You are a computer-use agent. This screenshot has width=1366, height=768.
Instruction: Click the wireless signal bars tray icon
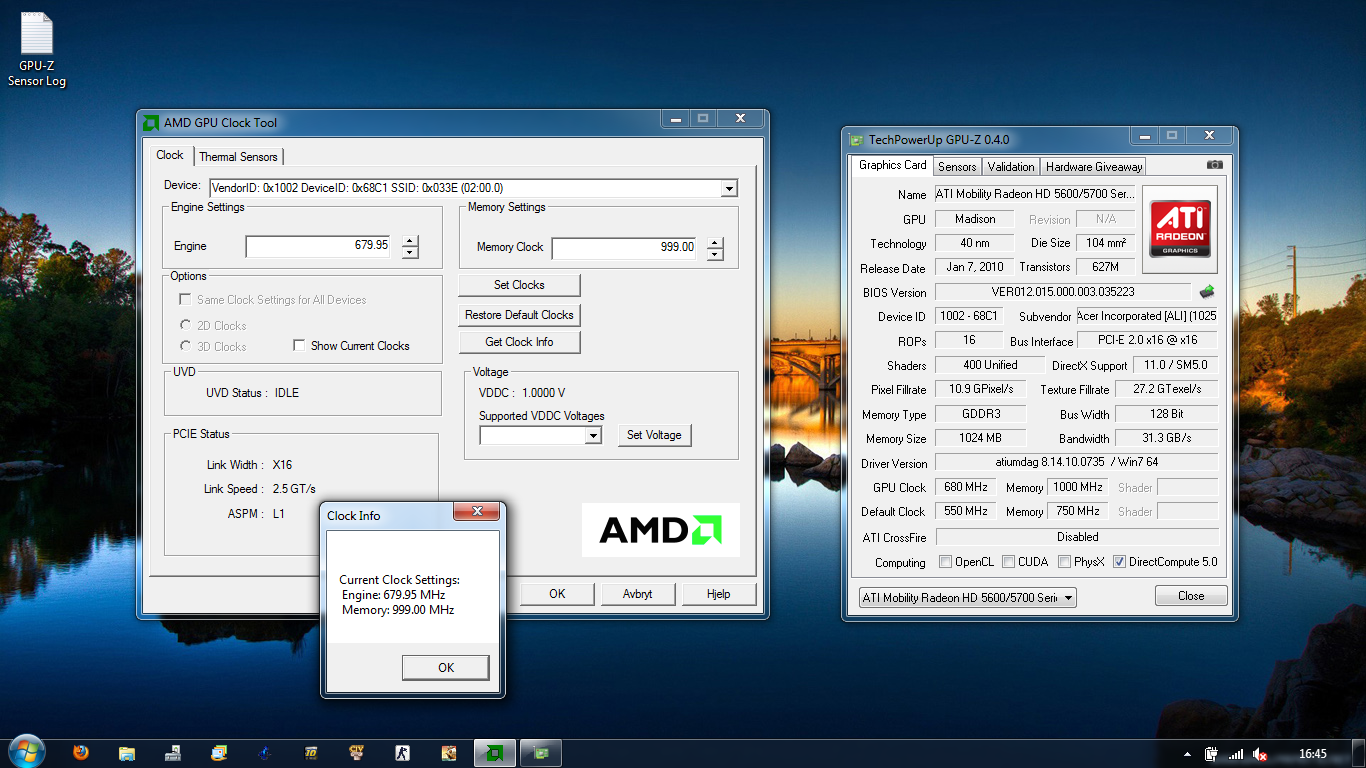pyautogui.click(x=1236, y=754)
